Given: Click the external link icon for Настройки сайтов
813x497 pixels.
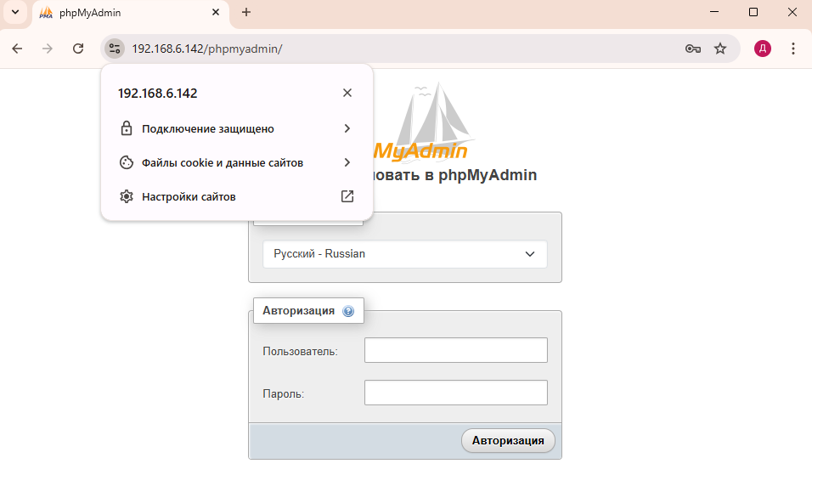Looking at the screenshot, I should 347,196.
